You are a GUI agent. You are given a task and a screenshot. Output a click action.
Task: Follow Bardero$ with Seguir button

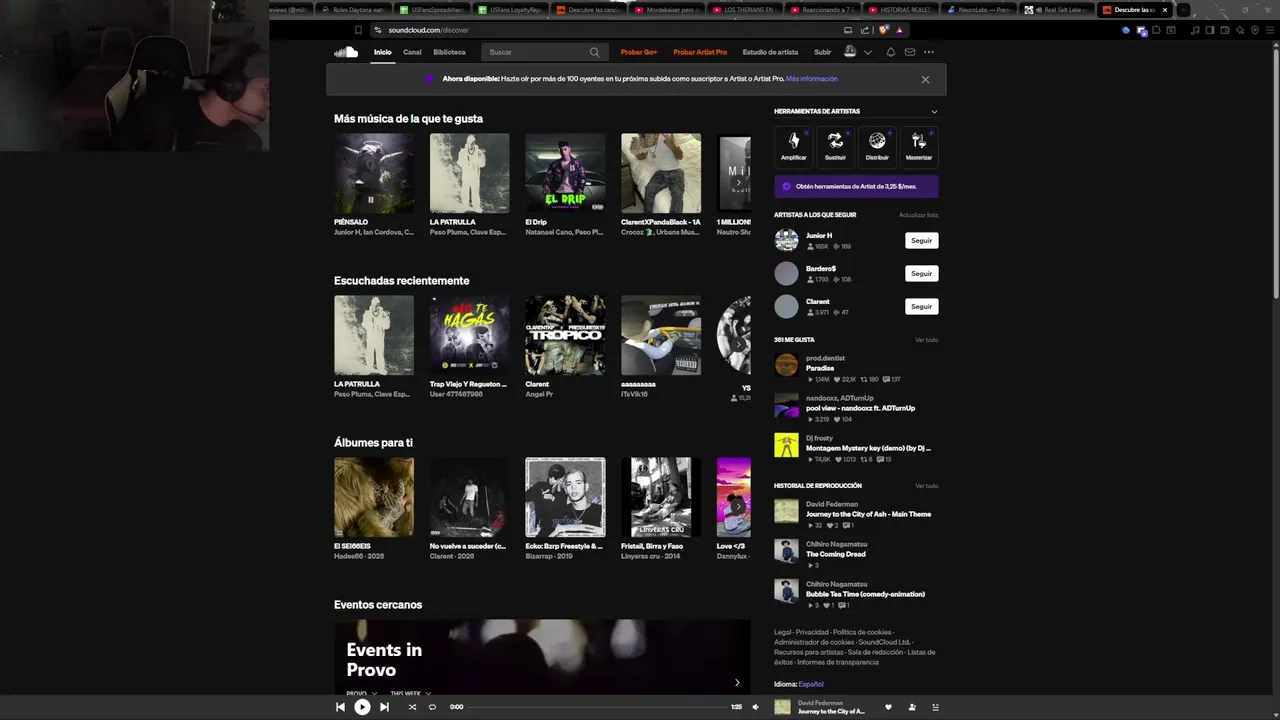coord(922,273)
